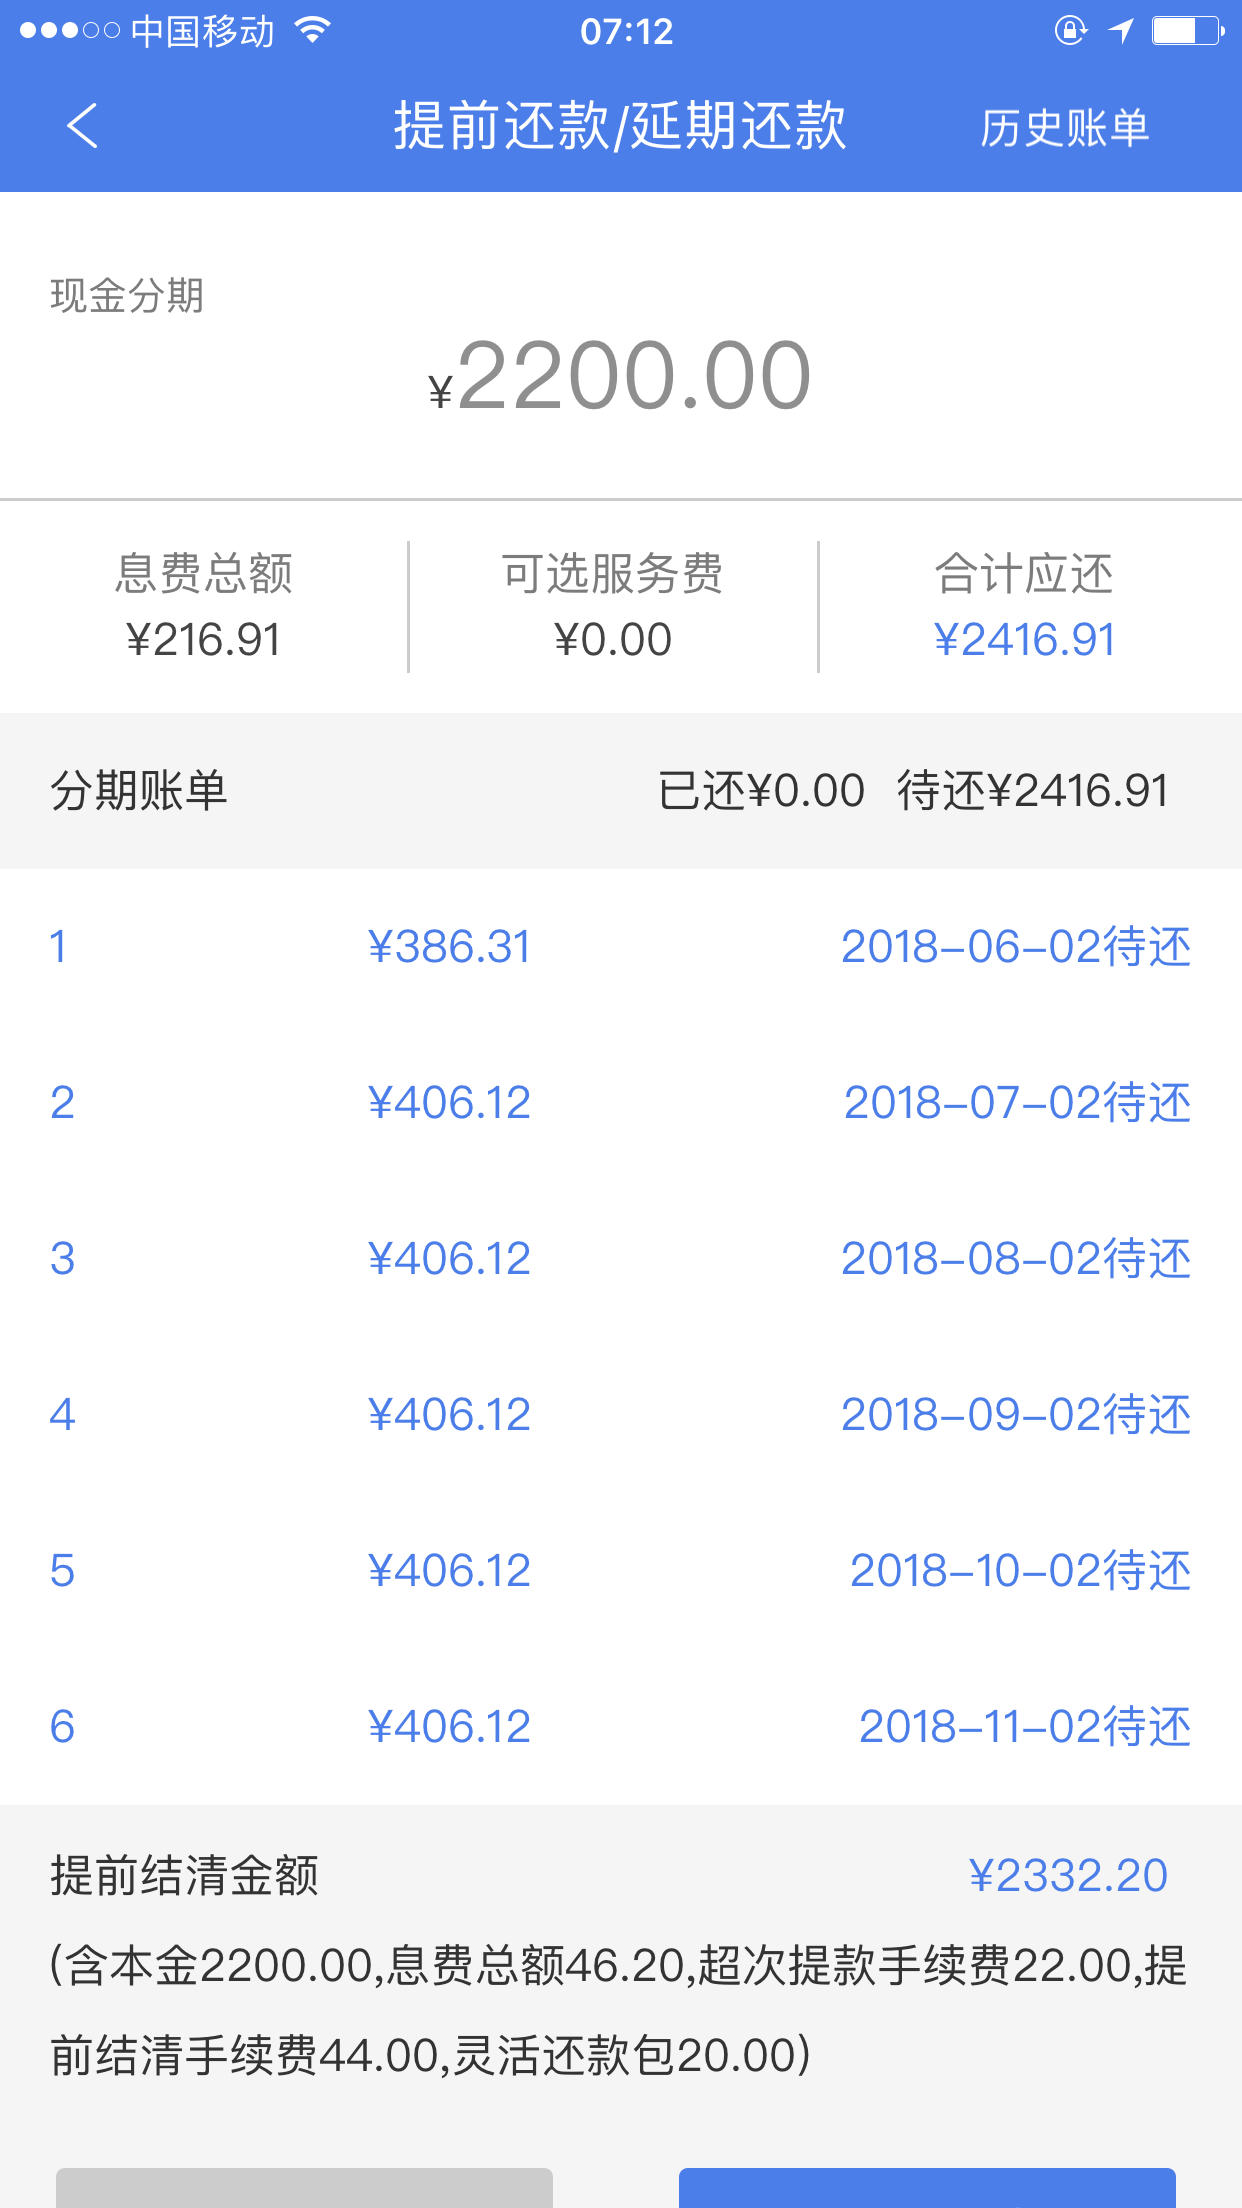Select installment 6 due 2018-11-02

click(621, 1726)
